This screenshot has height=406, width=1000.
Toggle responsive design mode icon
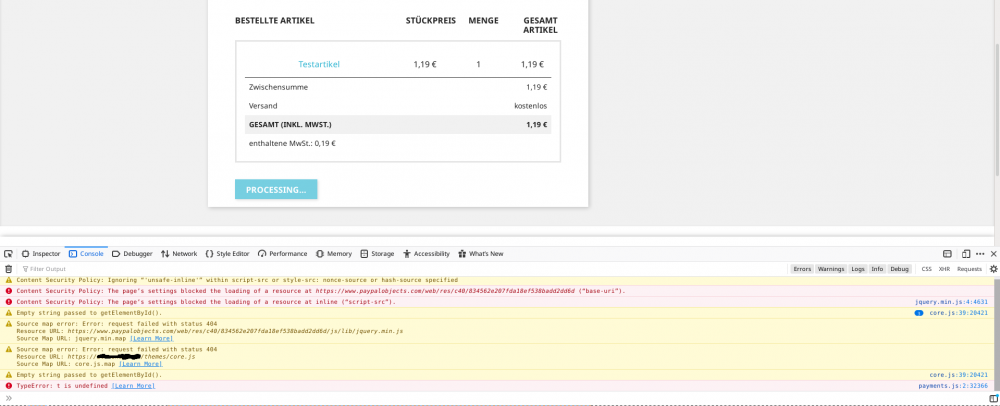pyautogui.click(x=966, y=254)
